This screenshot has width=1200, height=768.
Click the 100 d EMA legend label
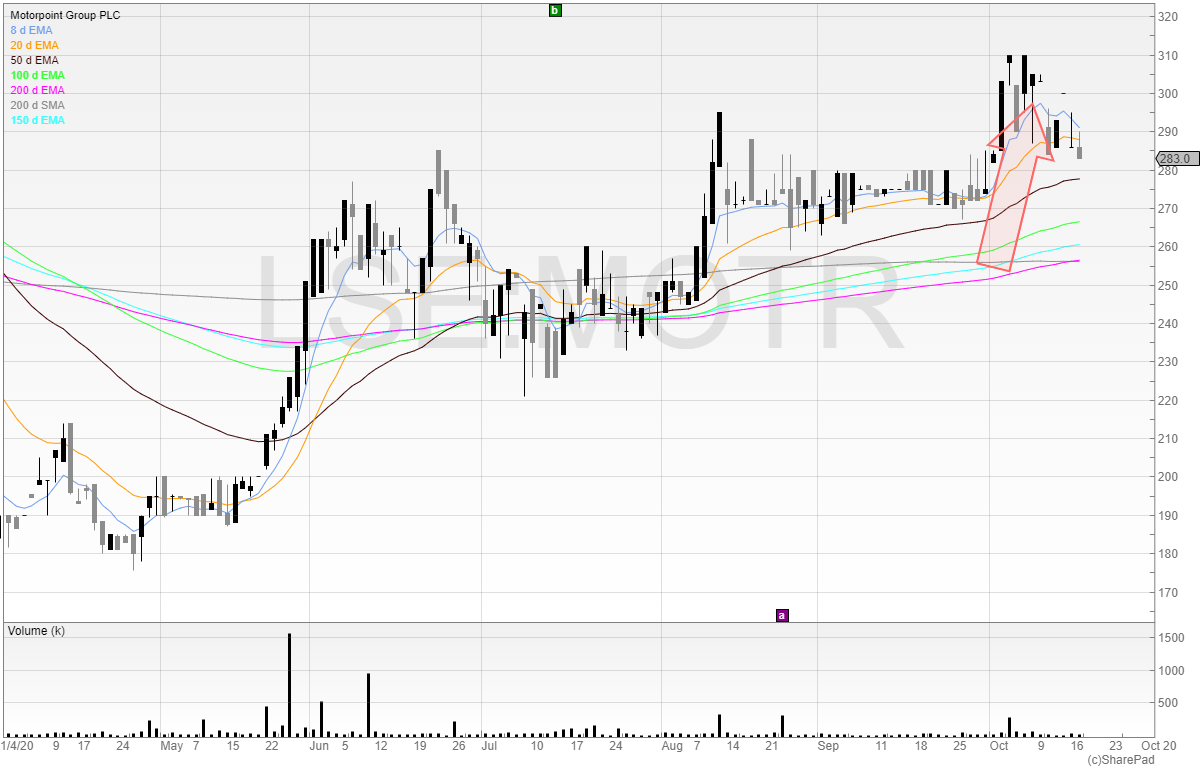[x=38, y=75]
